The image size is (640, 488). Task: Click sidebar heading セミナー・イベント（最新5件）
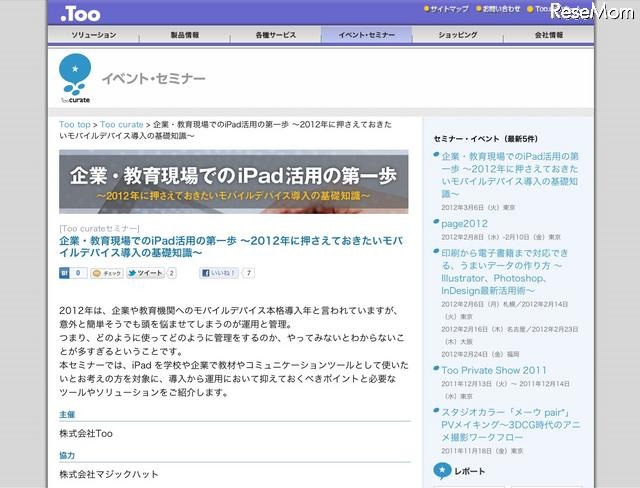click(x=486, y=139)
